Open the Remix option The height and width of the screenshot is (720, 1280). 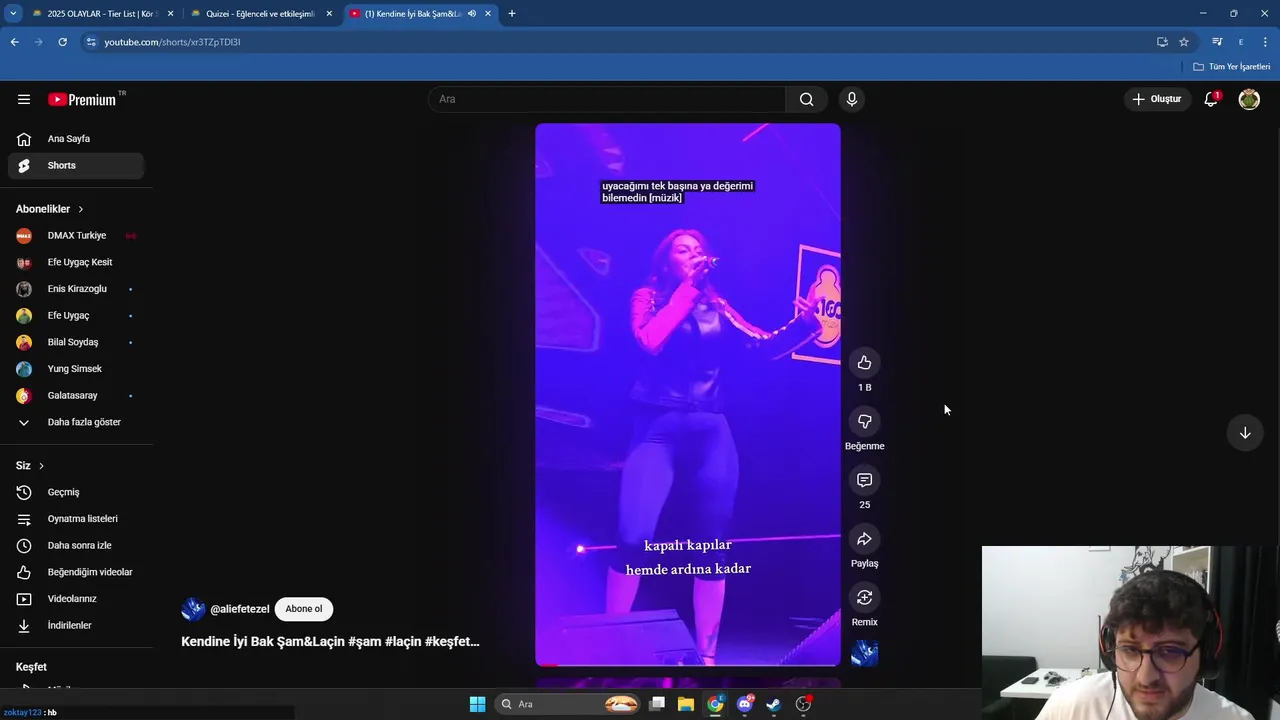pos(865,597)
